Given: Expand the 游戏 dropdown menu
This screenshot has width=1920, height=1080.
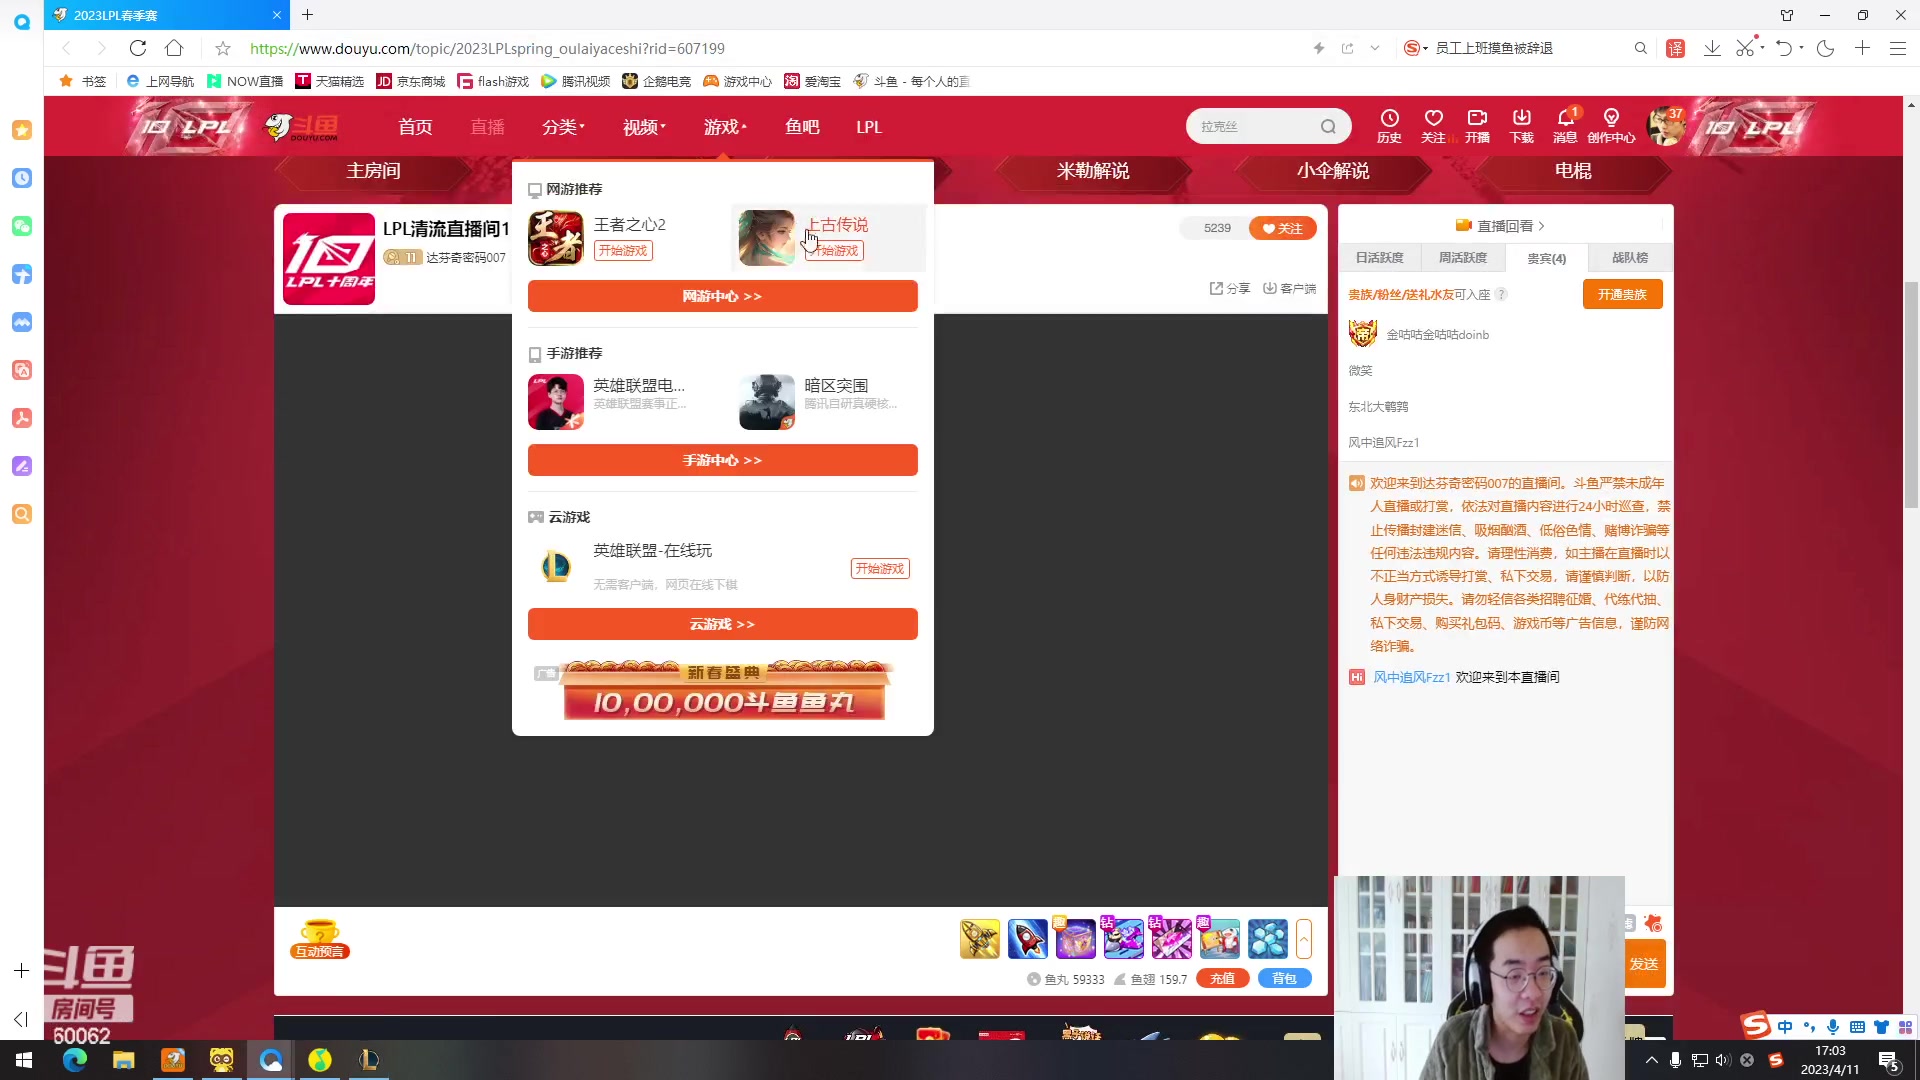Looking at the screenshot, I should tap(725, 127).
